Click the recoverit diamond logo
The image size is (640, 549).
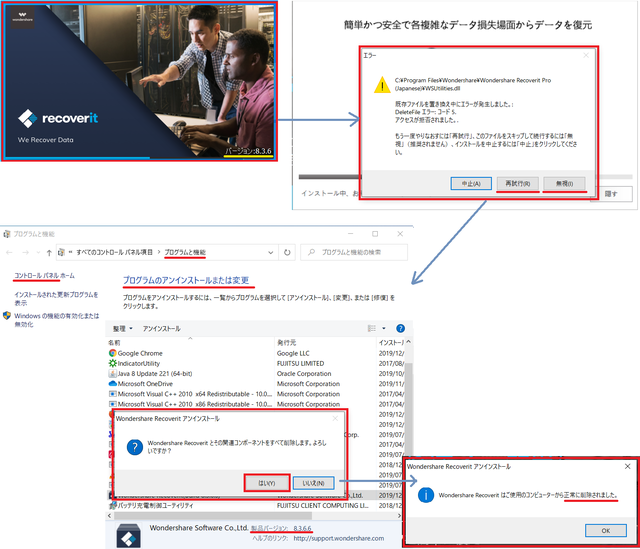(28, 118)
